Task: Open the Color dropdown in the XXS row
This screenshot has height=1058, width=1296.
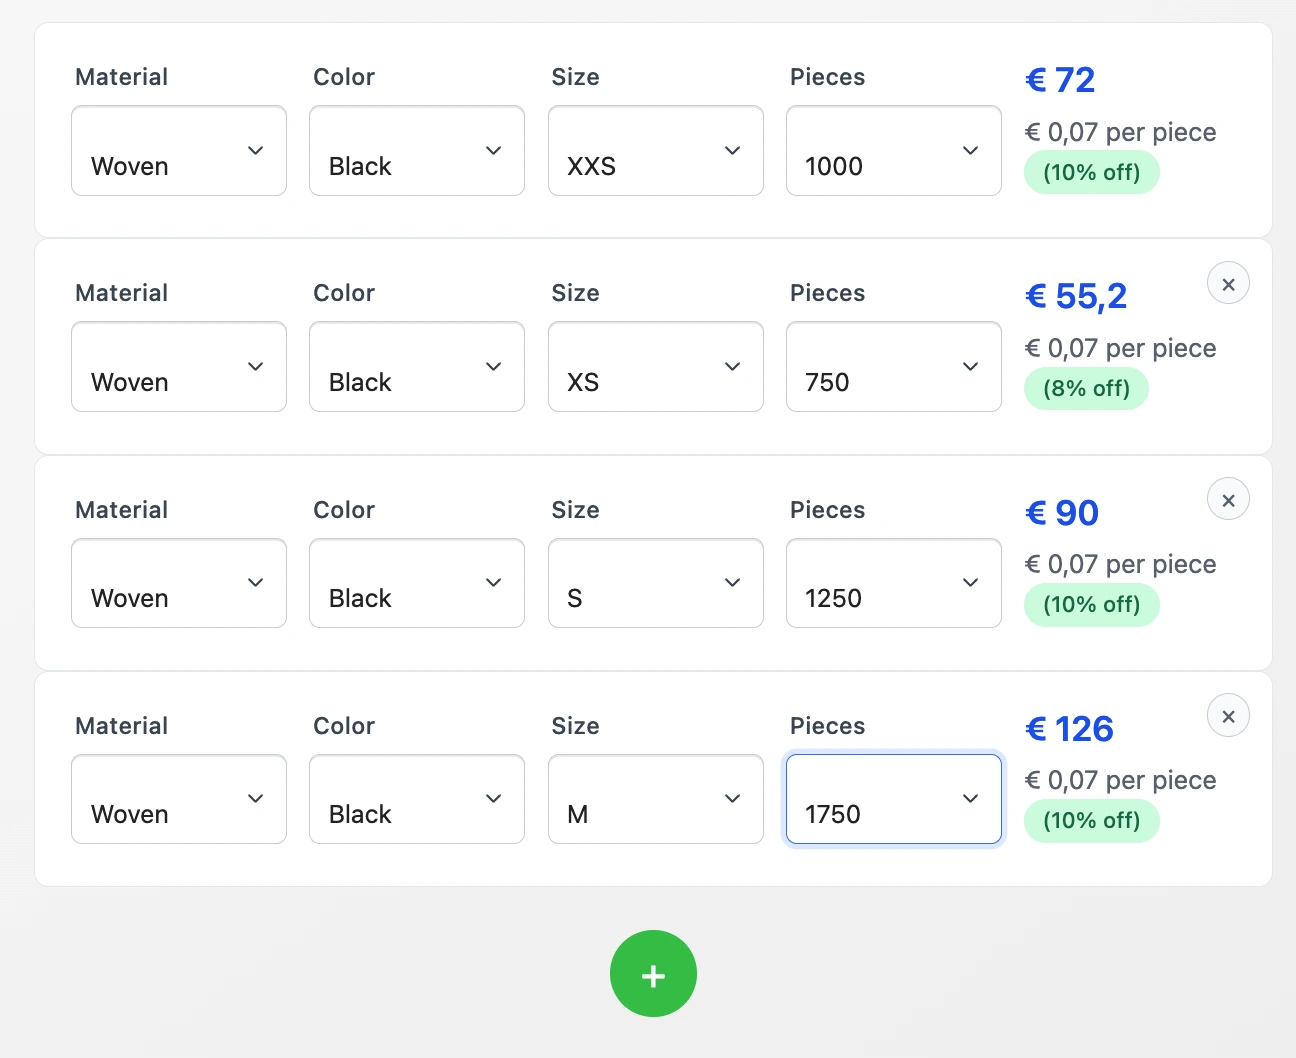Action: point(417,151)
